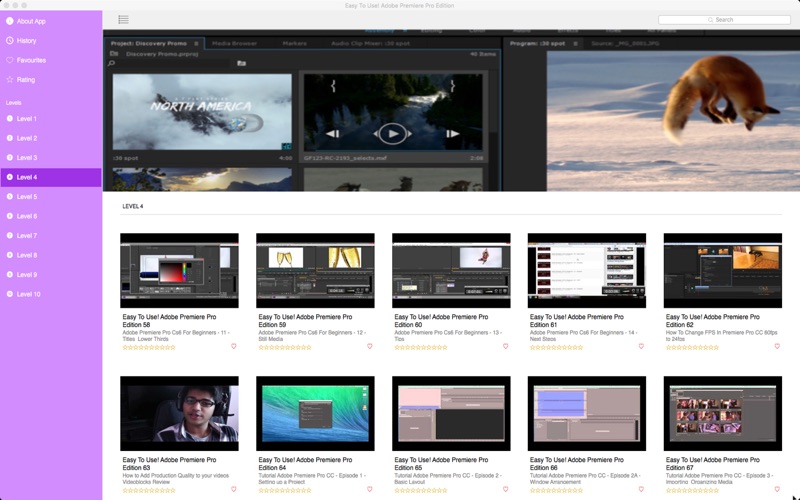Open the Edition 63 presenter video thumbnail
Screen dimensions: 800x500
(179, 413)
